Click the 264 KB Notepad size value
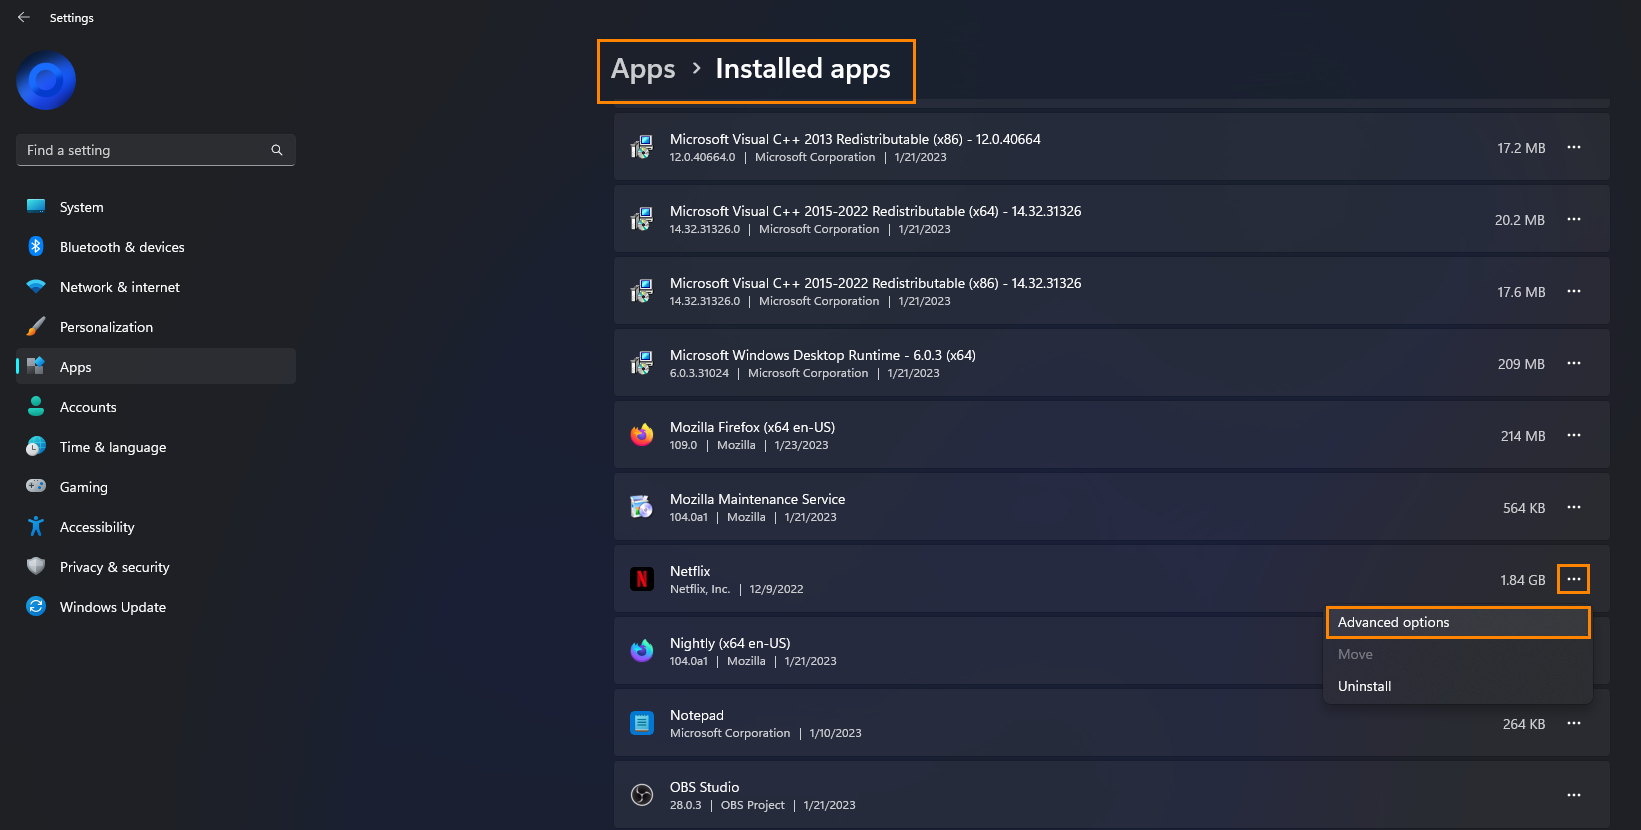Image resolution: width=1641 pixels, height=830 pixels. pos(1524,724)
